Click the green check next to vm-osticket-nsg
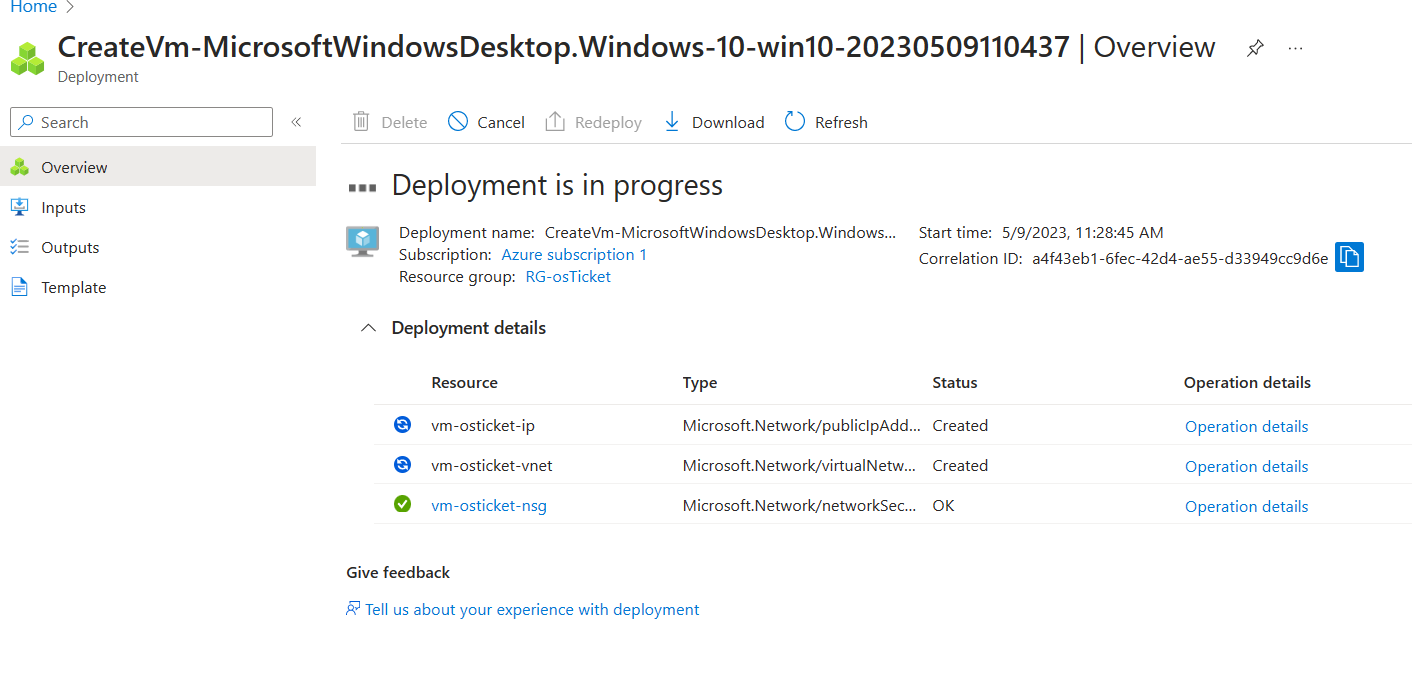The image size is (1412, 691). [402, 505]
